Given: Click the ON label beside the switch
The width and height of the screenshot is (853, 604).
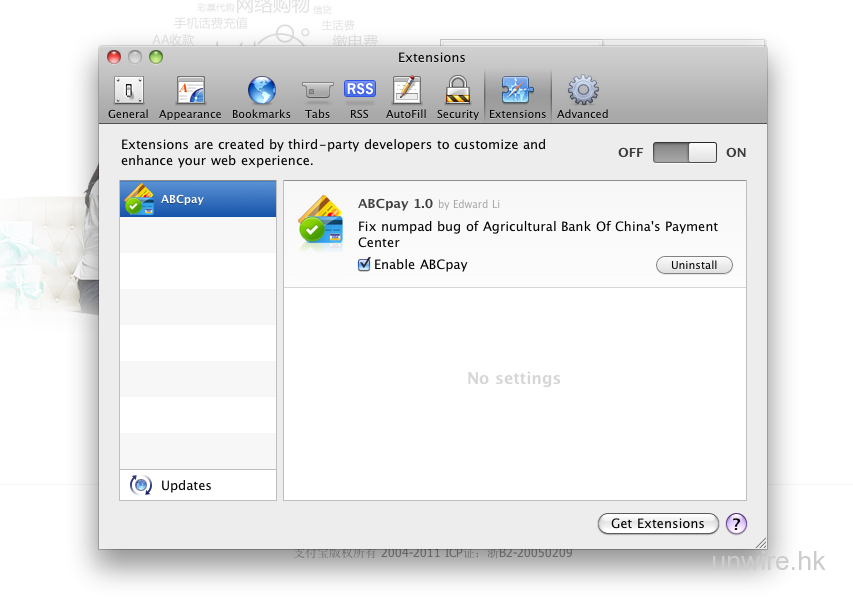Looking at the screenshot, I should click(736, 153).
